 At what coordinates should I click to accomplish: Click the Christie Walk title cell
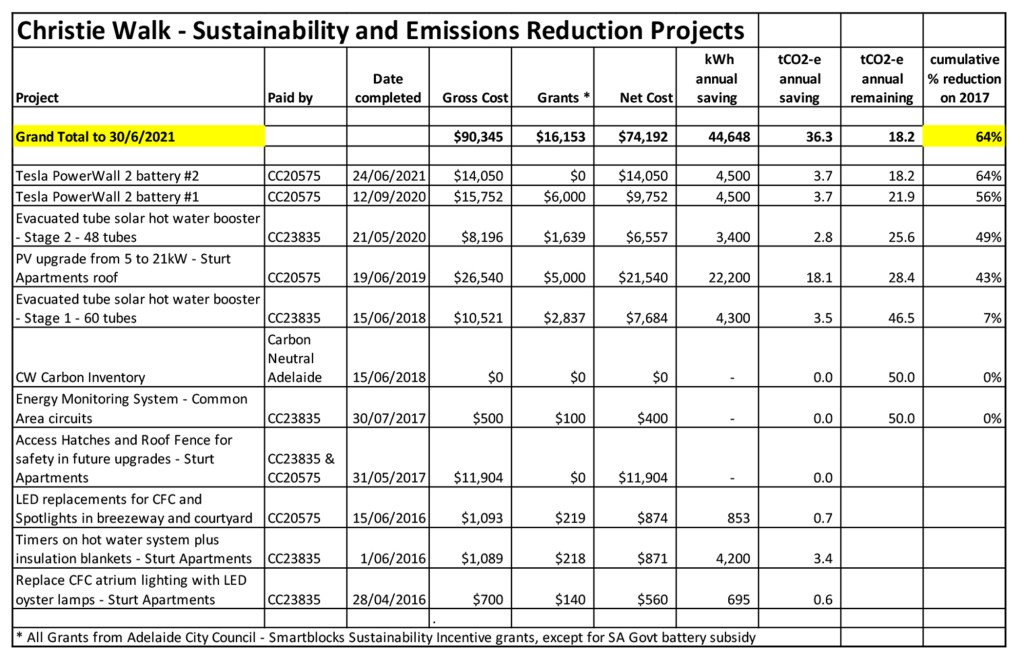(380, 28)
